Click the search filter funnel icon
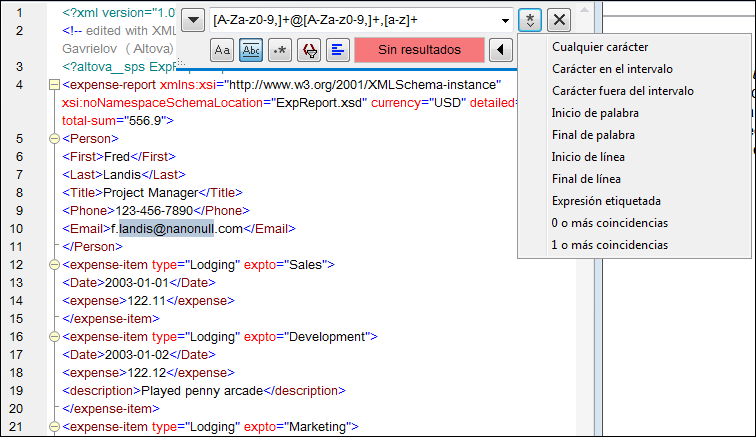756x437 pixels. point(310,50)
